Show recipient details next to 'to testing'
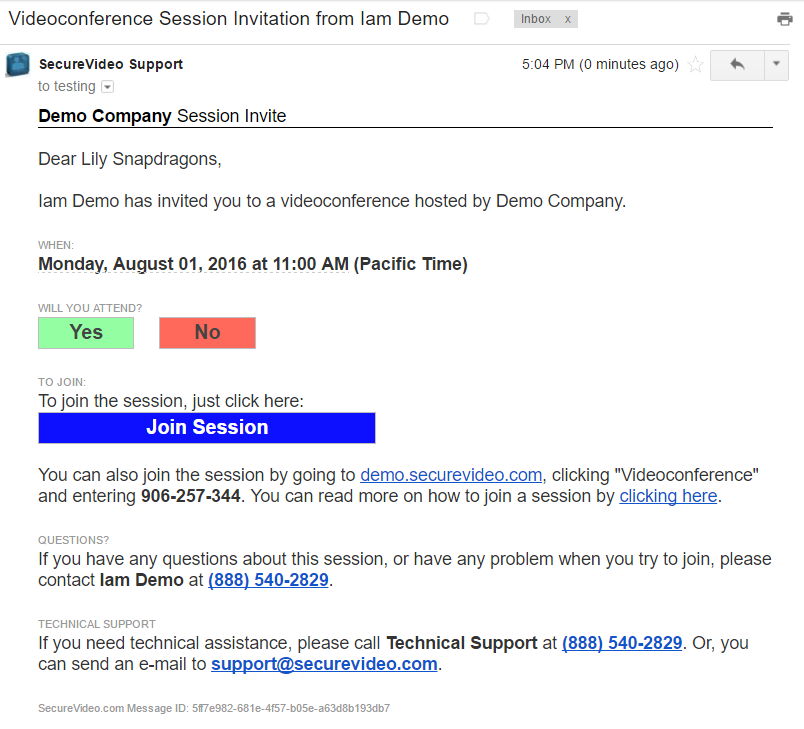This screenshot has height=729, width=804. [x=108, y=87]
